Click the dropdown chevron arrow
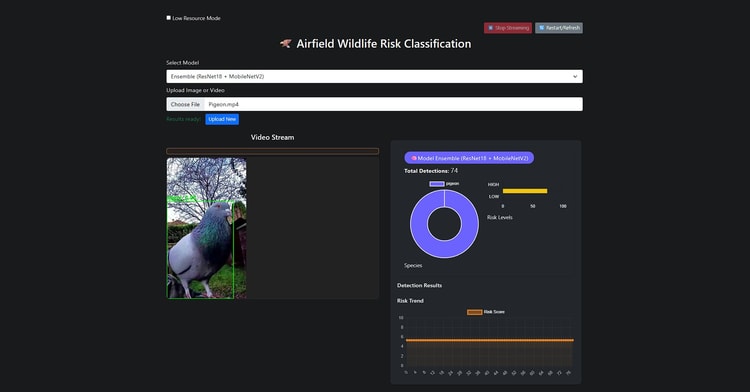The image size is (750, 392). [x=575, y=76]
